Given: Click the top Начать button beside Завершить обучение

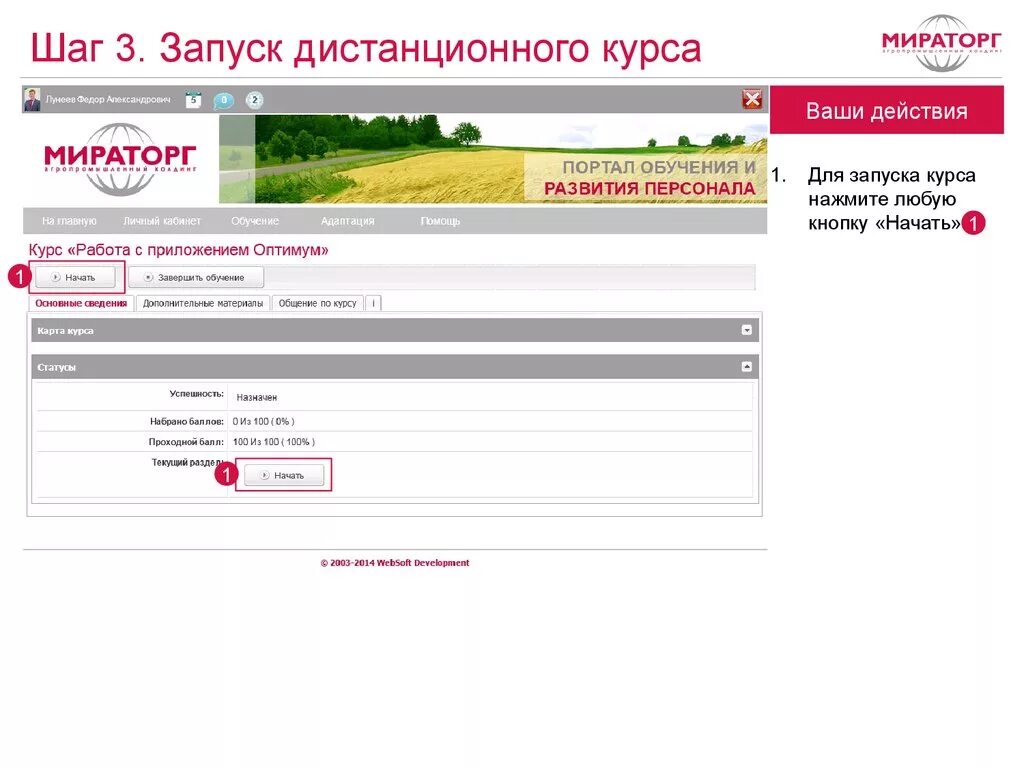Looking at the screenshot, I should (x=75, y=278).
